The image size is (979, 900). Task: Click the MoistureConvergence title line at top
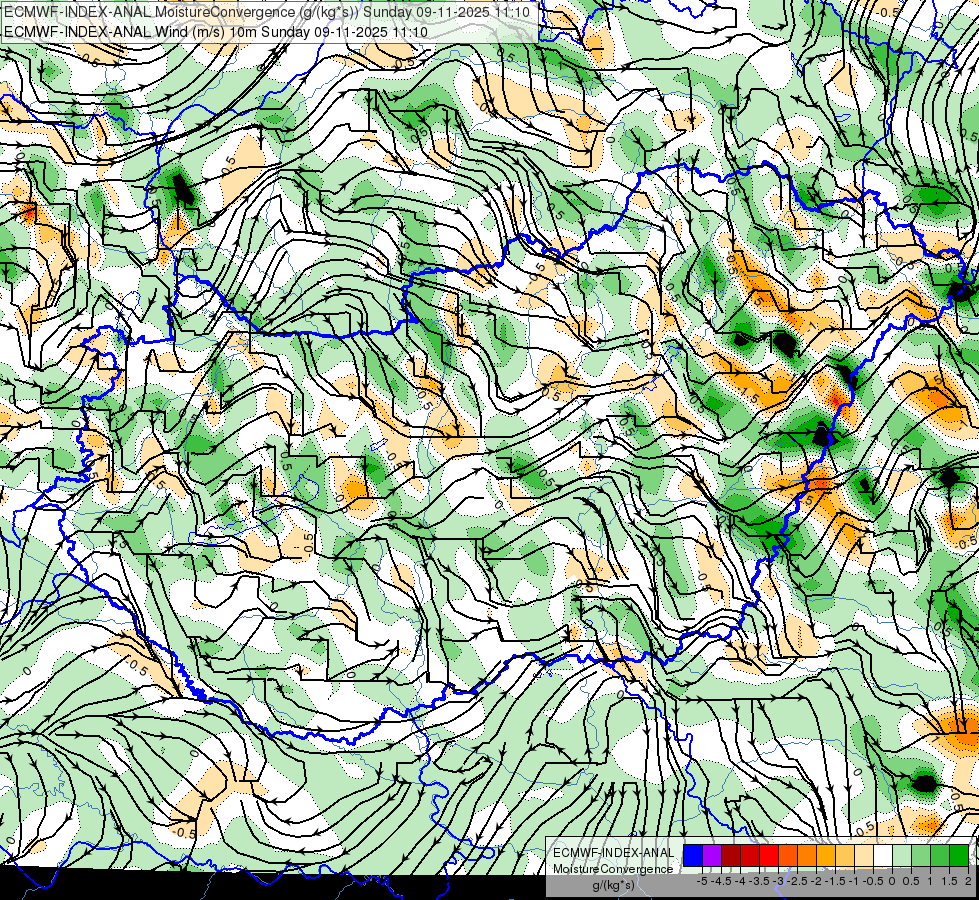tap(267, 12)
